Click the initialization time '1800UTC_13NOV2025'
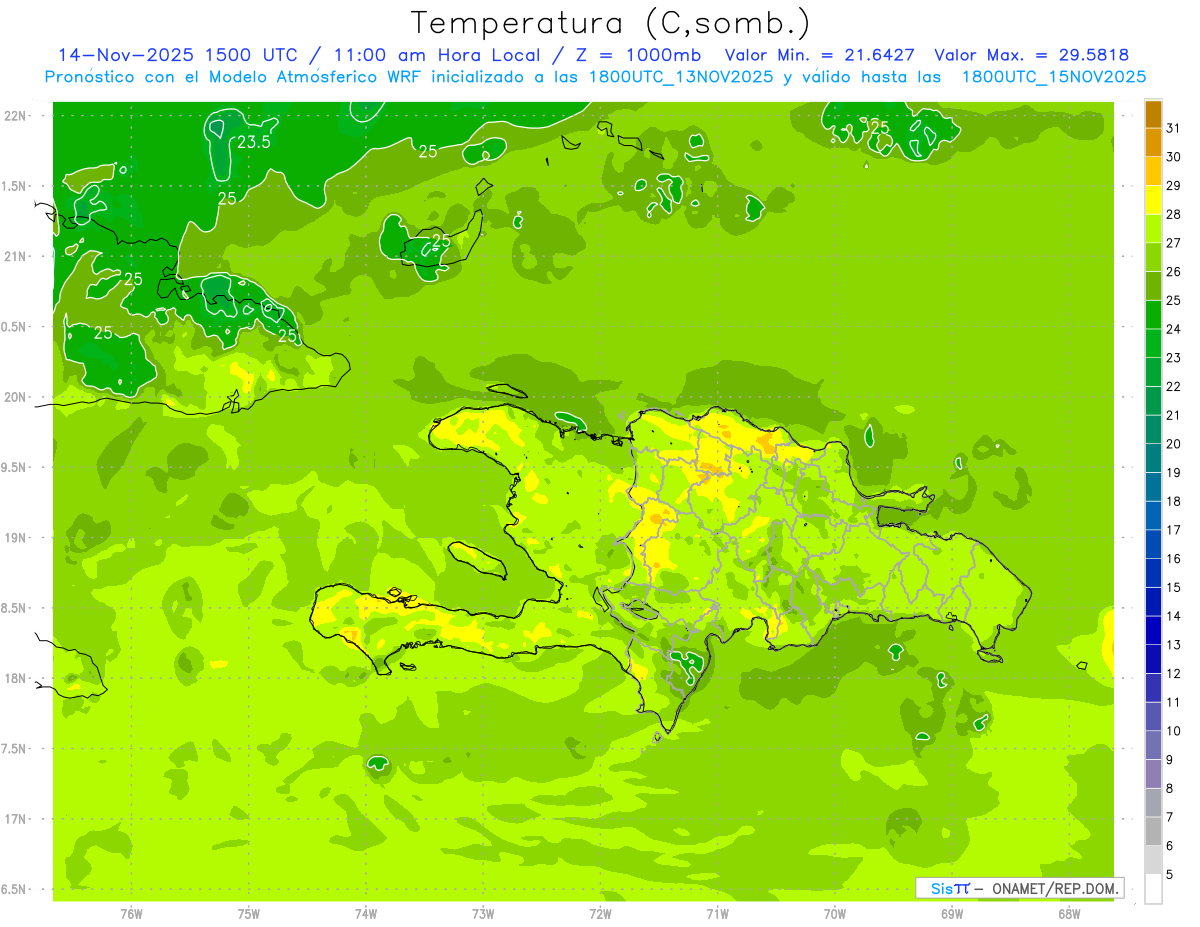This screenshot has width=1200, height=927. (x=678, y=77)
